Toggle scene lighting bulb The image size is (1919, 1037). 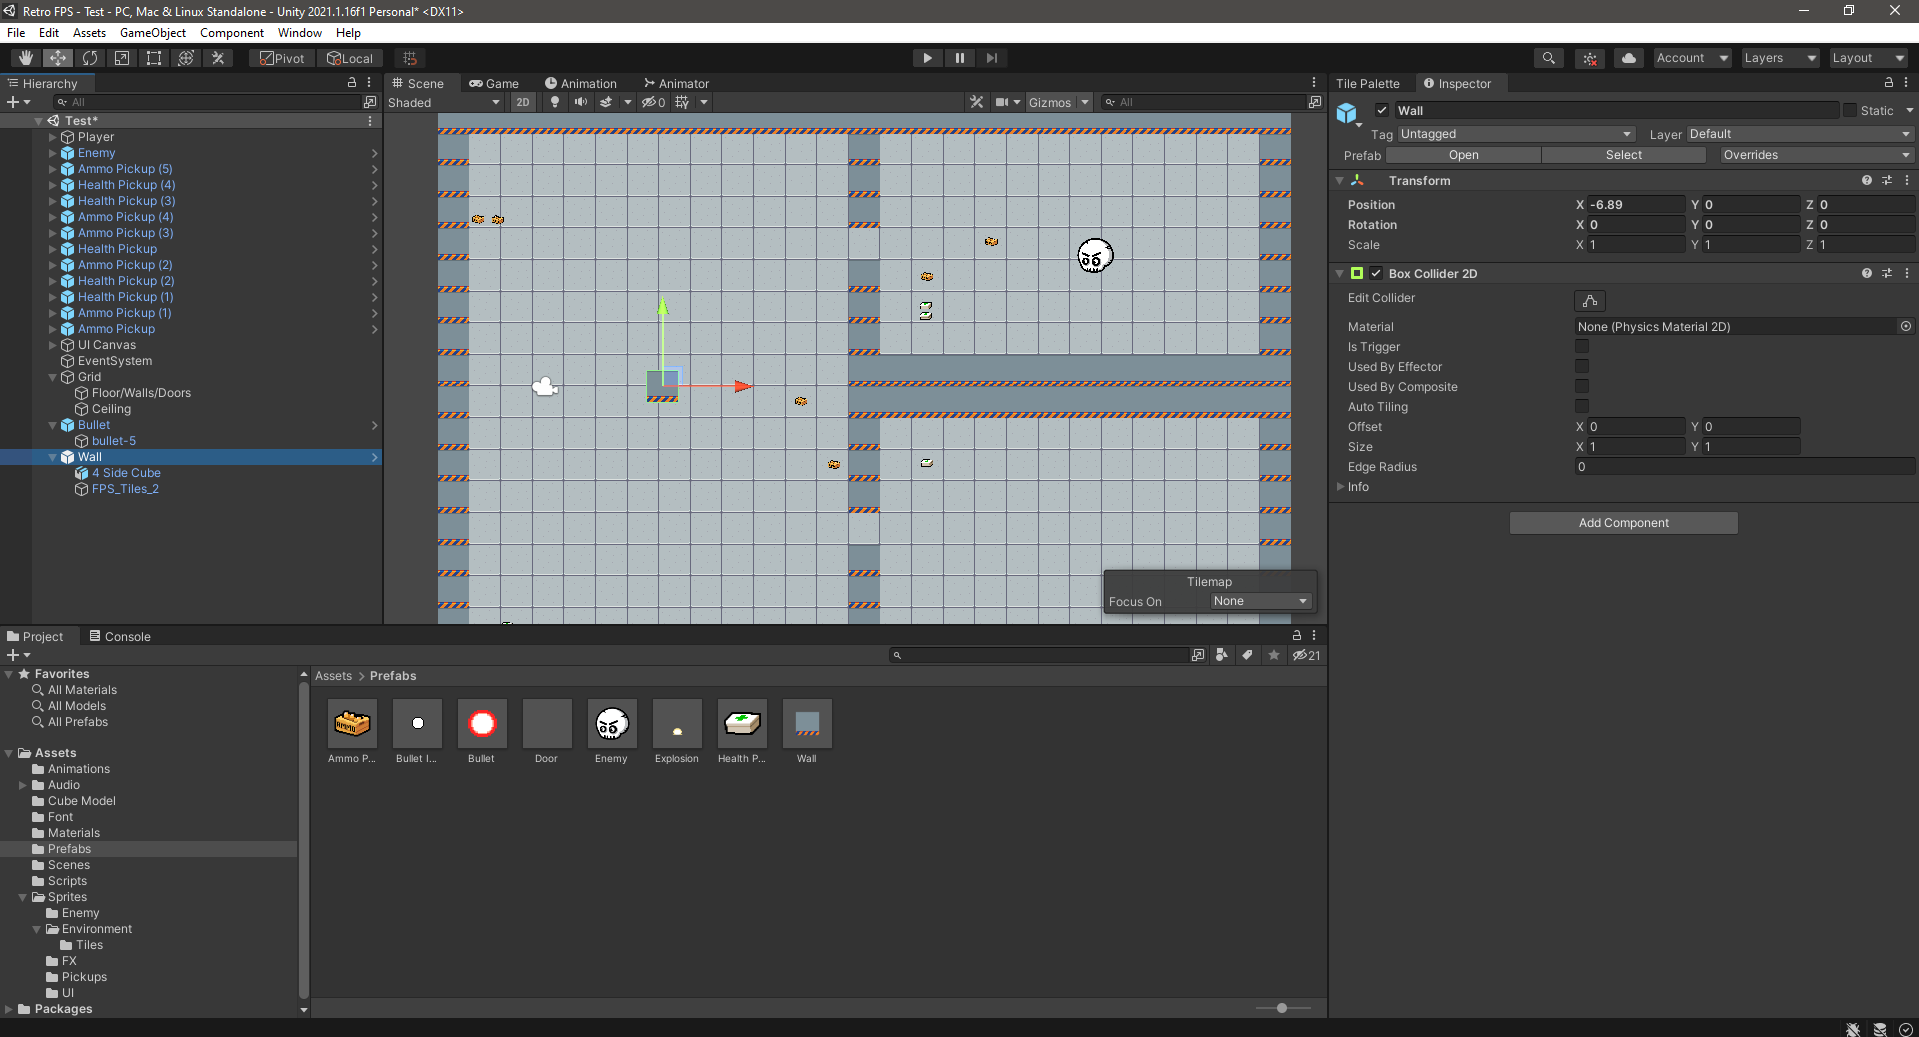[555, 102]
